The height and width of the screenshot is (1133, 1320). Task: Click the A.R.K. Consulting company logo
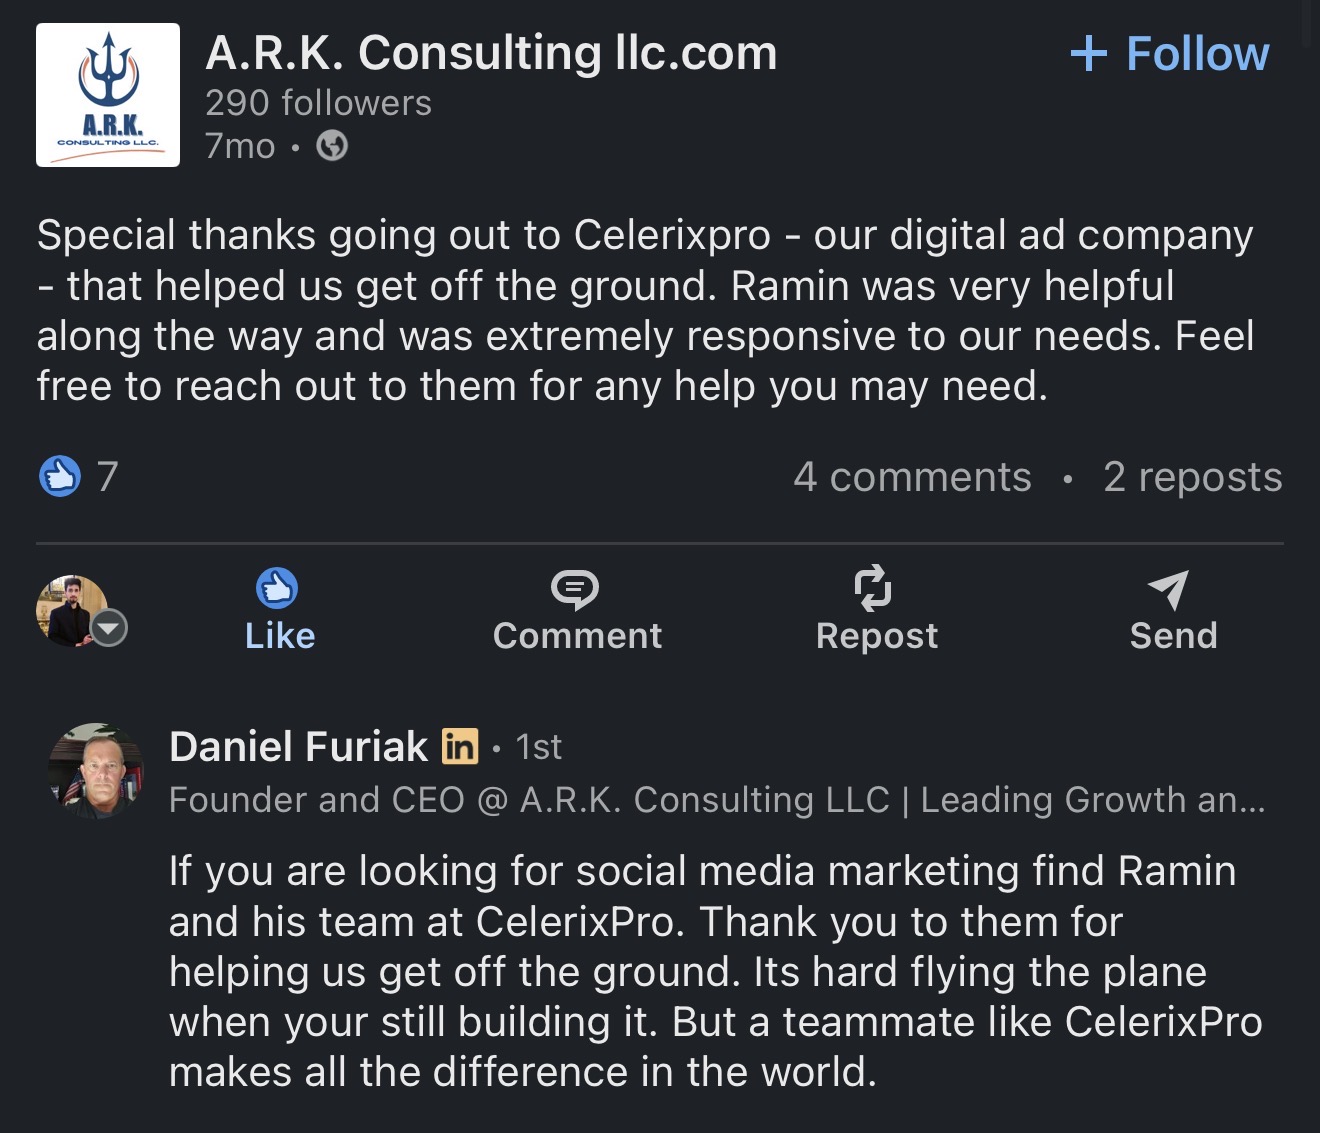tap(108, 95)
